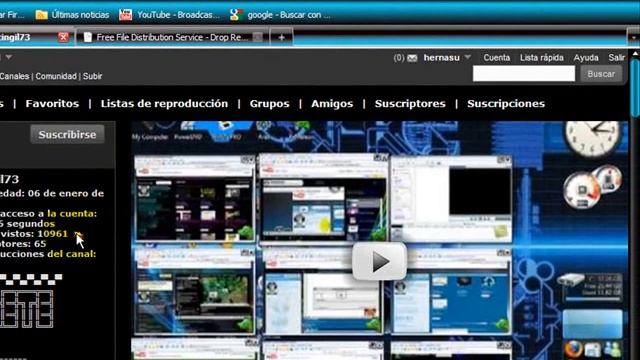Open the Últimas noticias bookmark folder

click(72, 15)
